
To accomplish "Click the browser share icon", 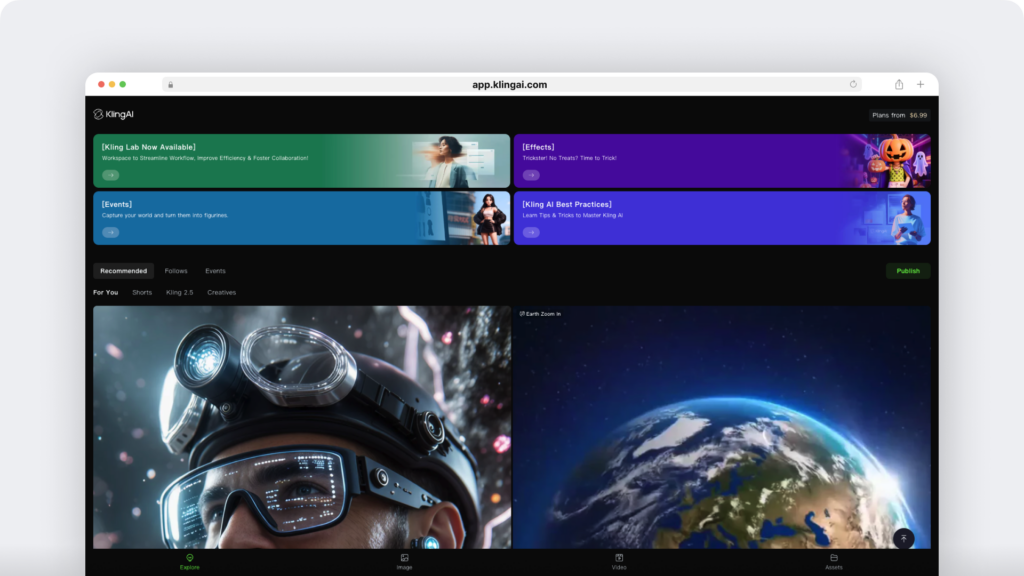I will click(x=899, y=84).
